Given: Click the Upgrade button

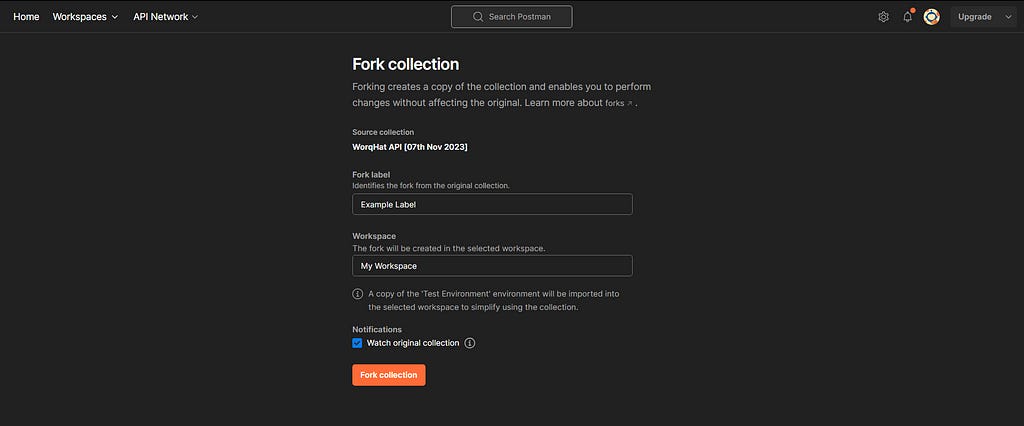Looking at the screenshot, I should 974,17.
